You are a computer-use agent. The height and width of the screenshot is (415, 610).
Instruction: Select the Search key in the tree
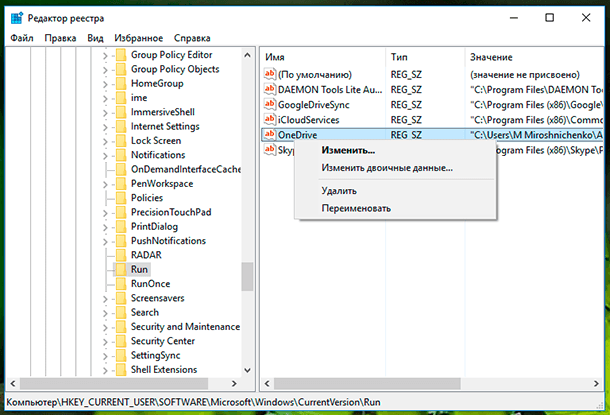(145, 312)
